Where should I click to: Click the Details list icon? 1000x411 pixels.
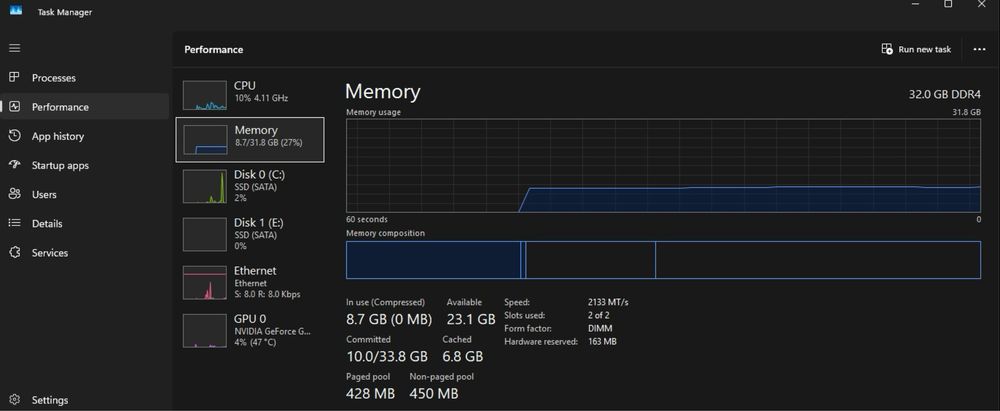pos(15,223)
